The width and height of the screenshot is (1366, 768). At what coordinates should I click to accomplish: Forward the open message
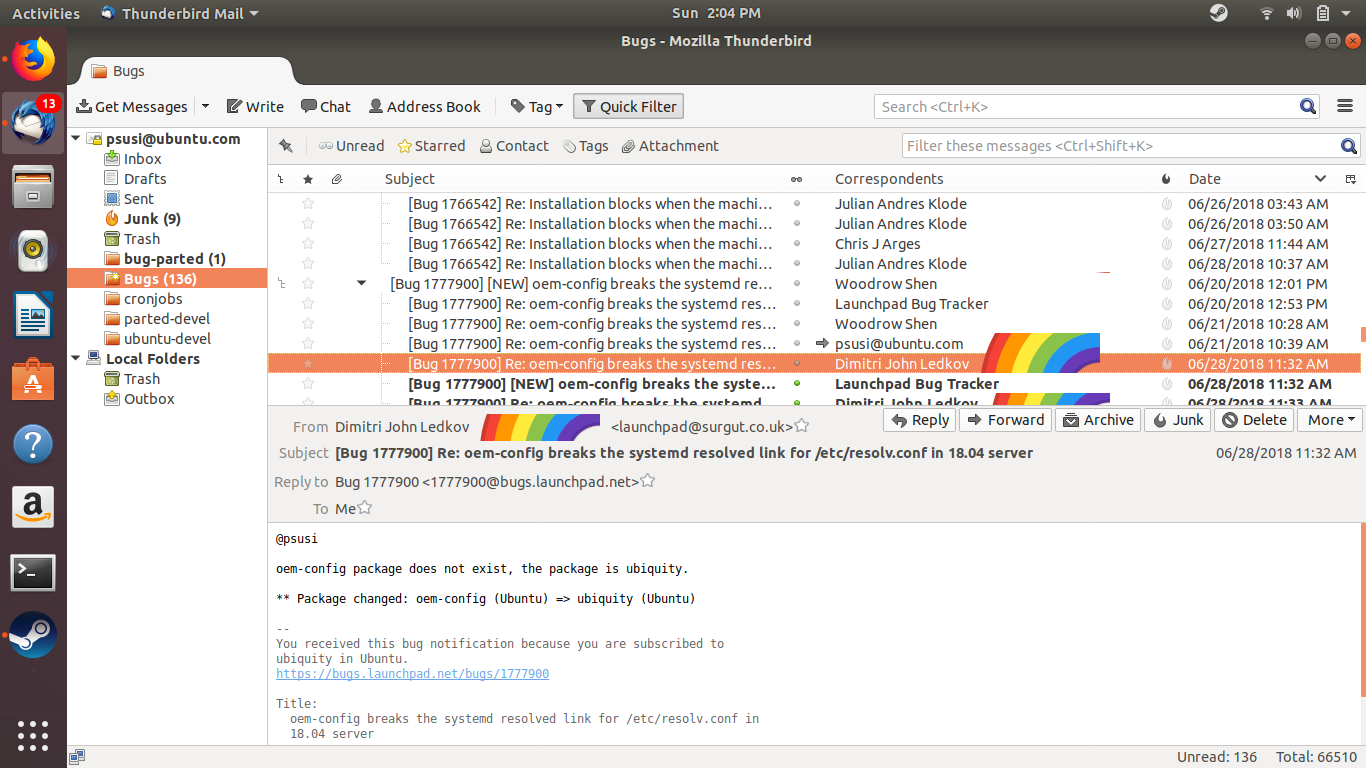pos(1006,420)
